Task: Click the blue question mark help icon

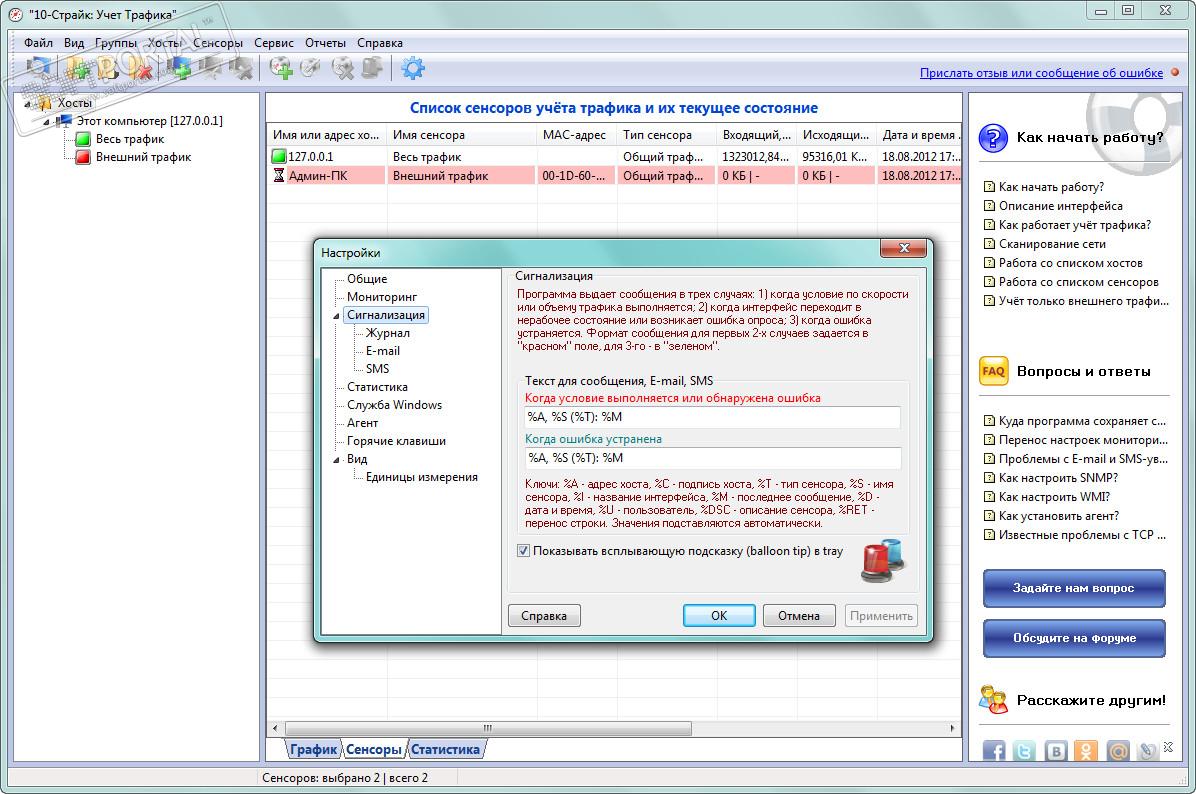Action: point(993,138)
